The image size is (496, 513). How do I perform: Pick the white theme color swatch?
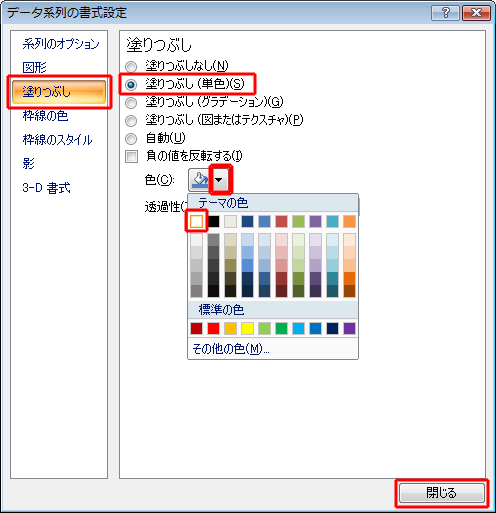[197, 221]
